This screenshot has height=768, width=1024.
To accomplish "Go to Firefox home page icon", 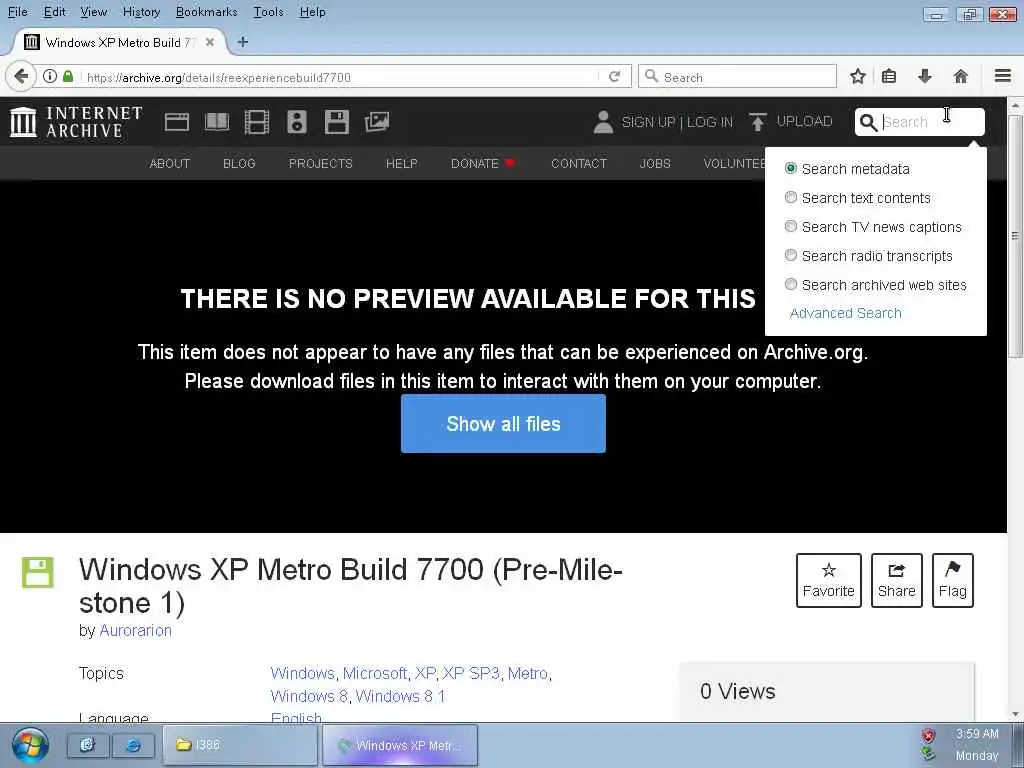I will point(961,76).
